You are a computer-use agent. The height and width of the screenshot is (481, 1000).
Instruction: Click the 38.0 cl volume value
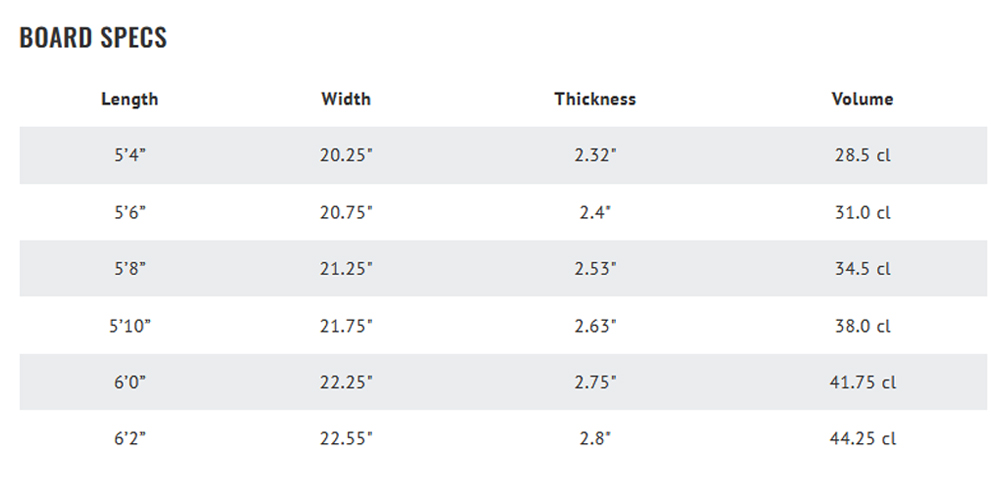[862, 326]
